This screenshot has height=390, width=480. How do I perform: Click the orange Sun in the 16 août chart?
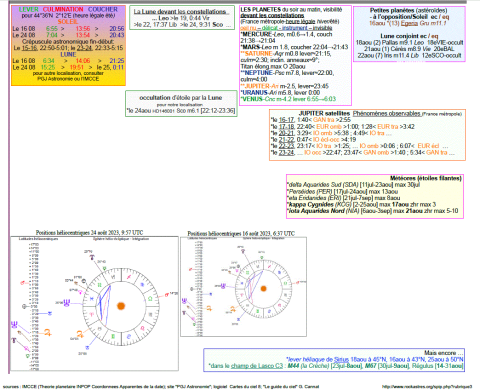263,288
